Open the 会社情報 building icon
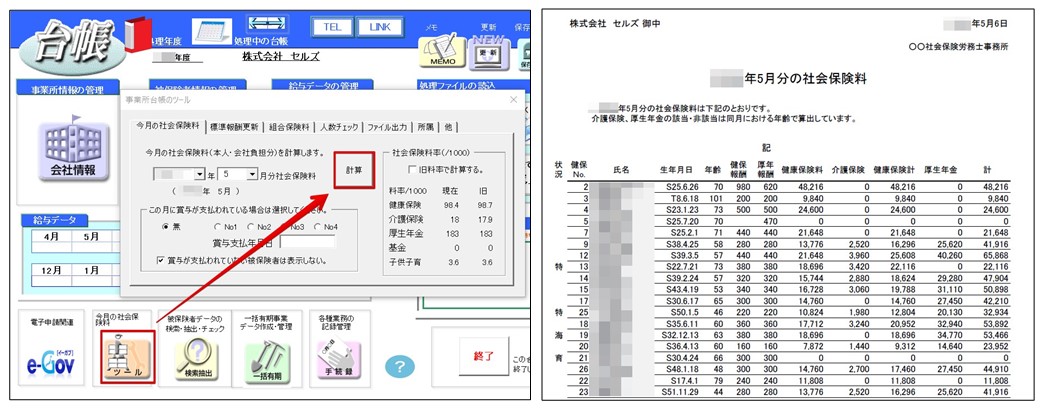 73,151
